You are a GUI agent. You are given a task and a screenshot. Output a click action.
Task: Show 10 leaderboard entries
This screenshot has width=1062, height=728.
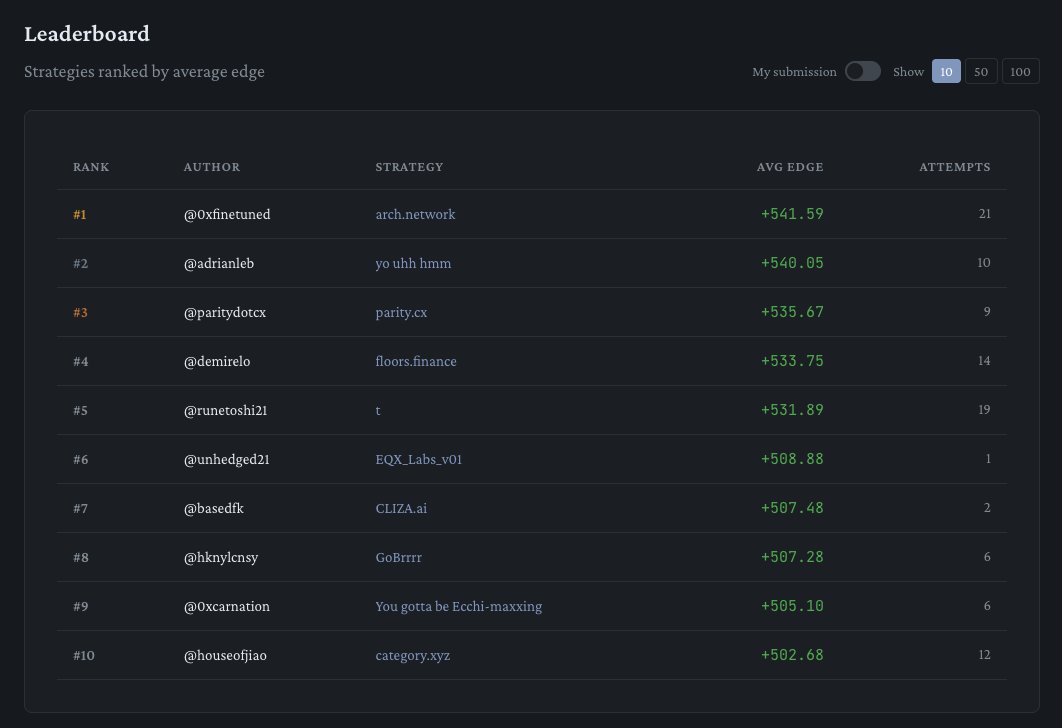point(946,71)
